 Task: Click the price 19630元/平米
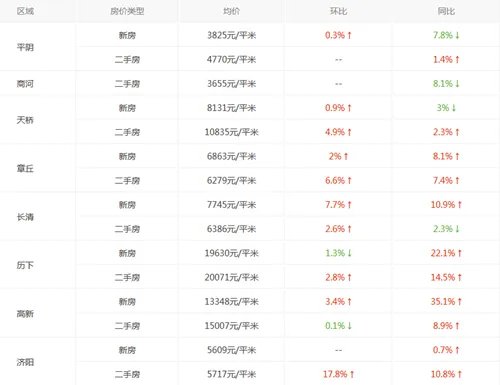point(231,253)
